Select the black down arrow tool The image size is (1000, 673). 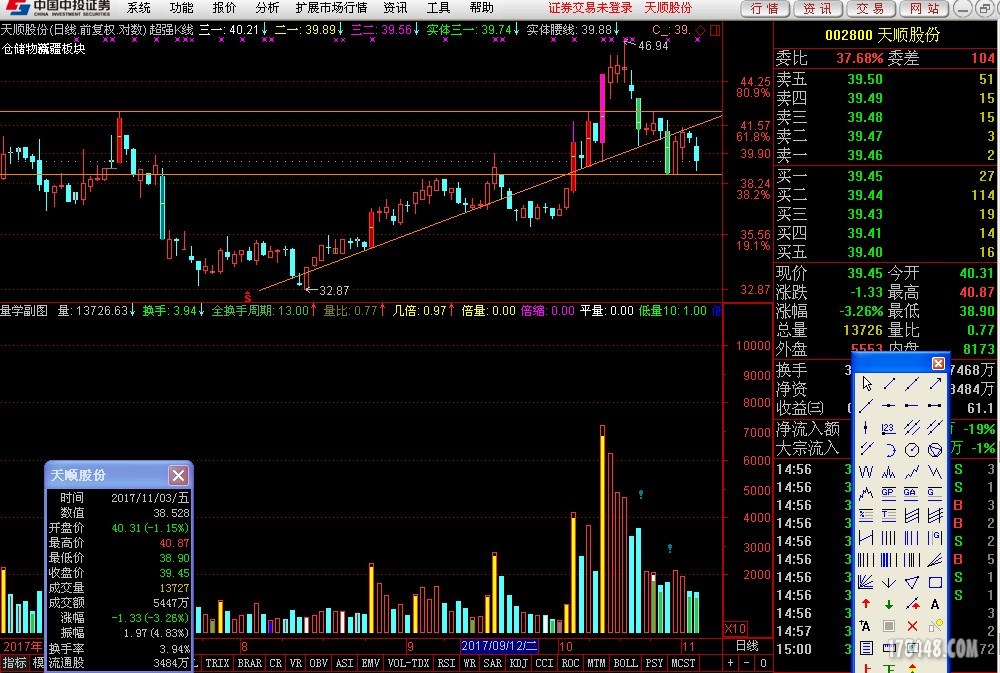pos(888,582)
